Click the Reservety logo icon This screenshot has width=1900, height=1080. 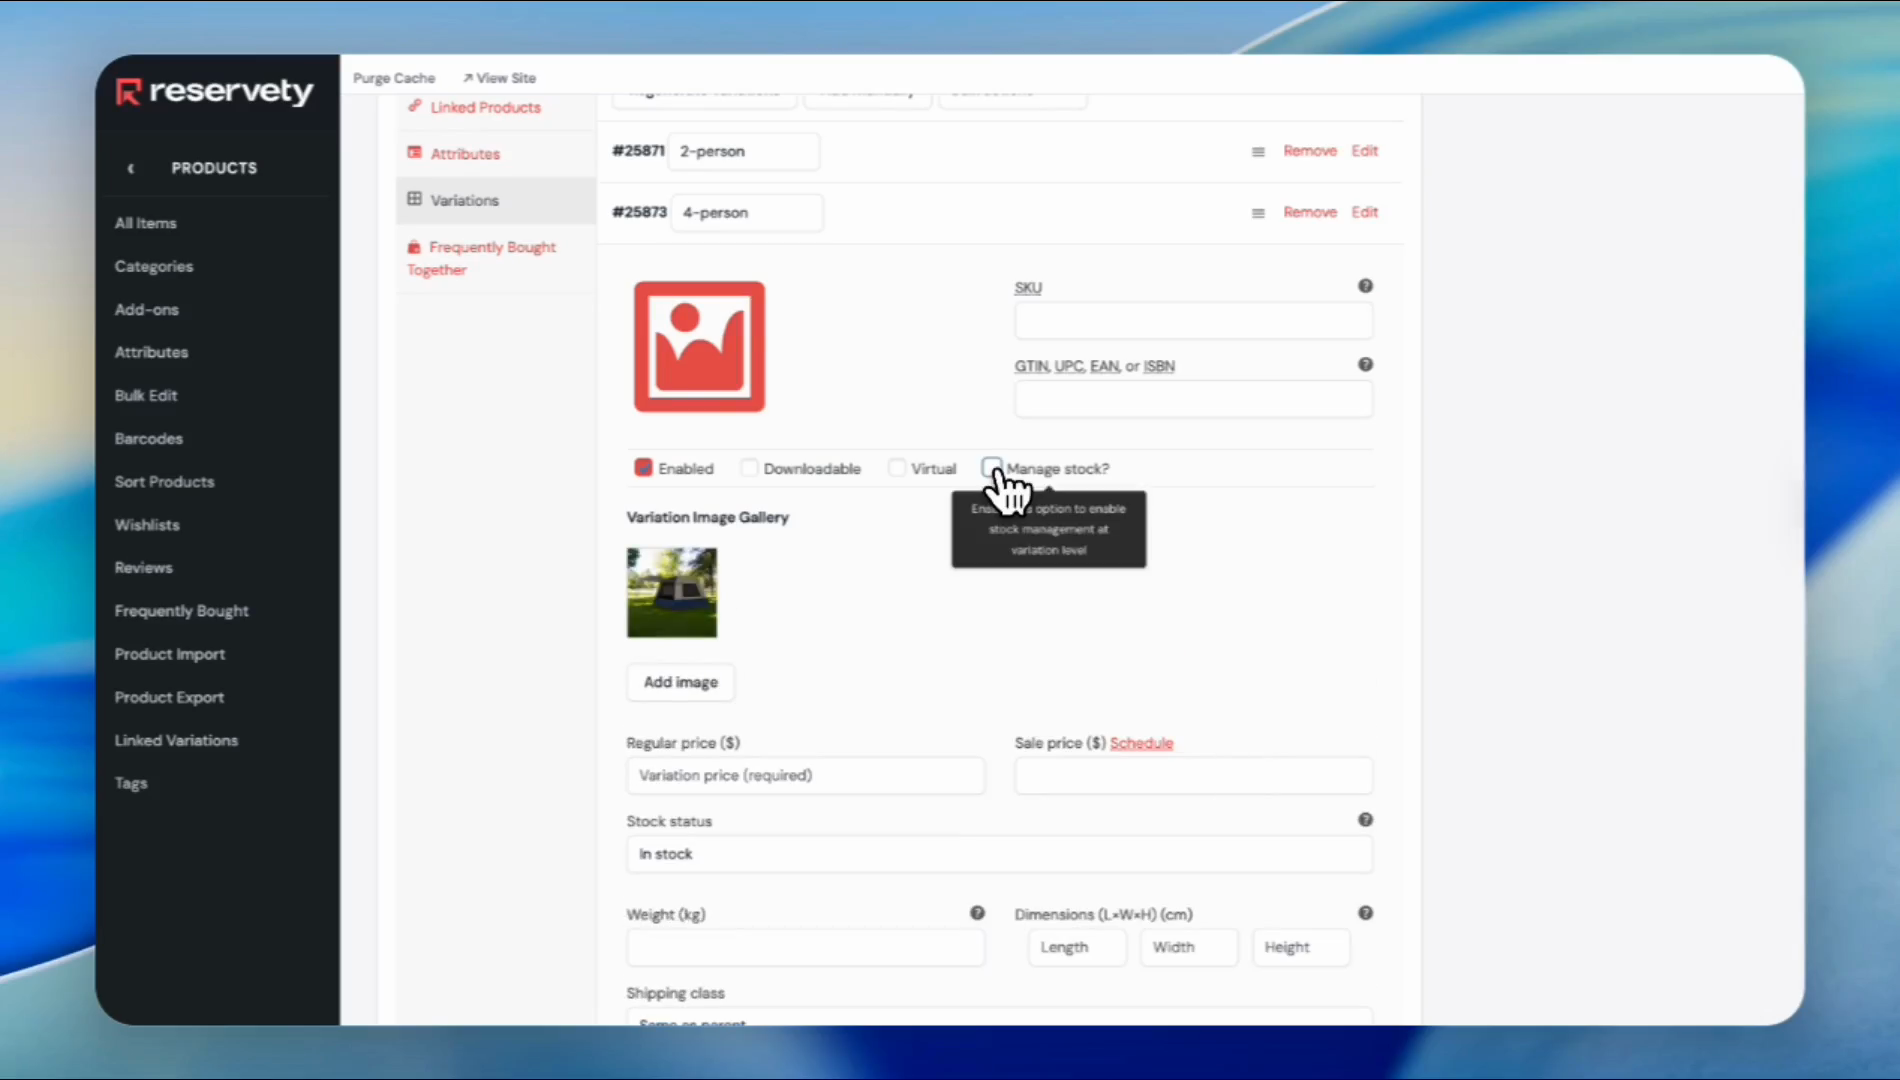coord(128,92)
